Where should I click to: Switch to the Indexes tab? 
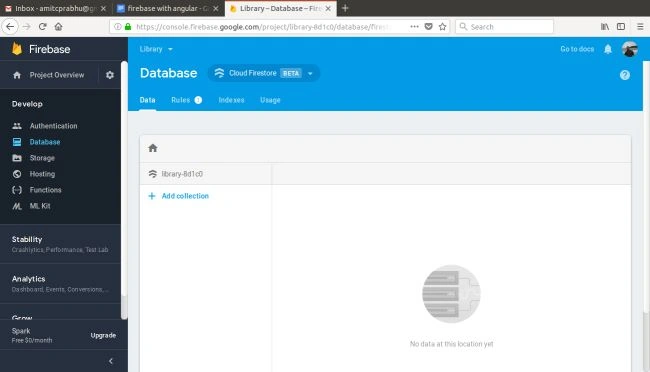click(x=231, y=100)
